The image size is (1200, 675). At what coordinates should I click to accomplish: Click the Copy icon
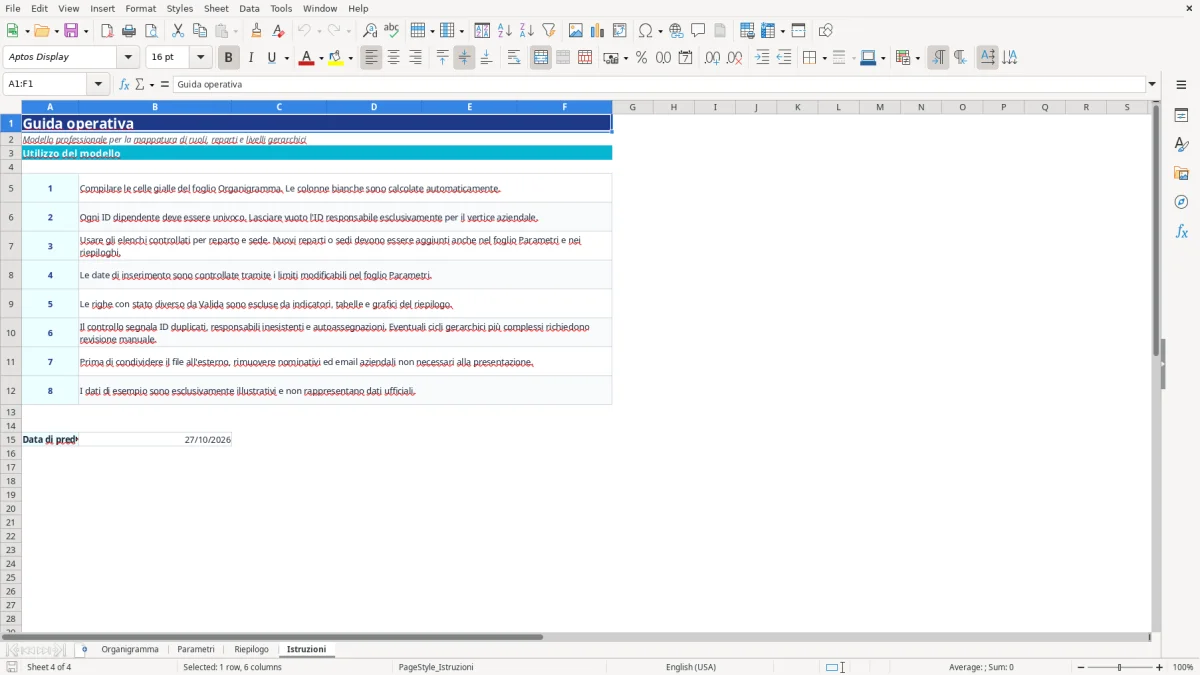[x=200, y=31]
